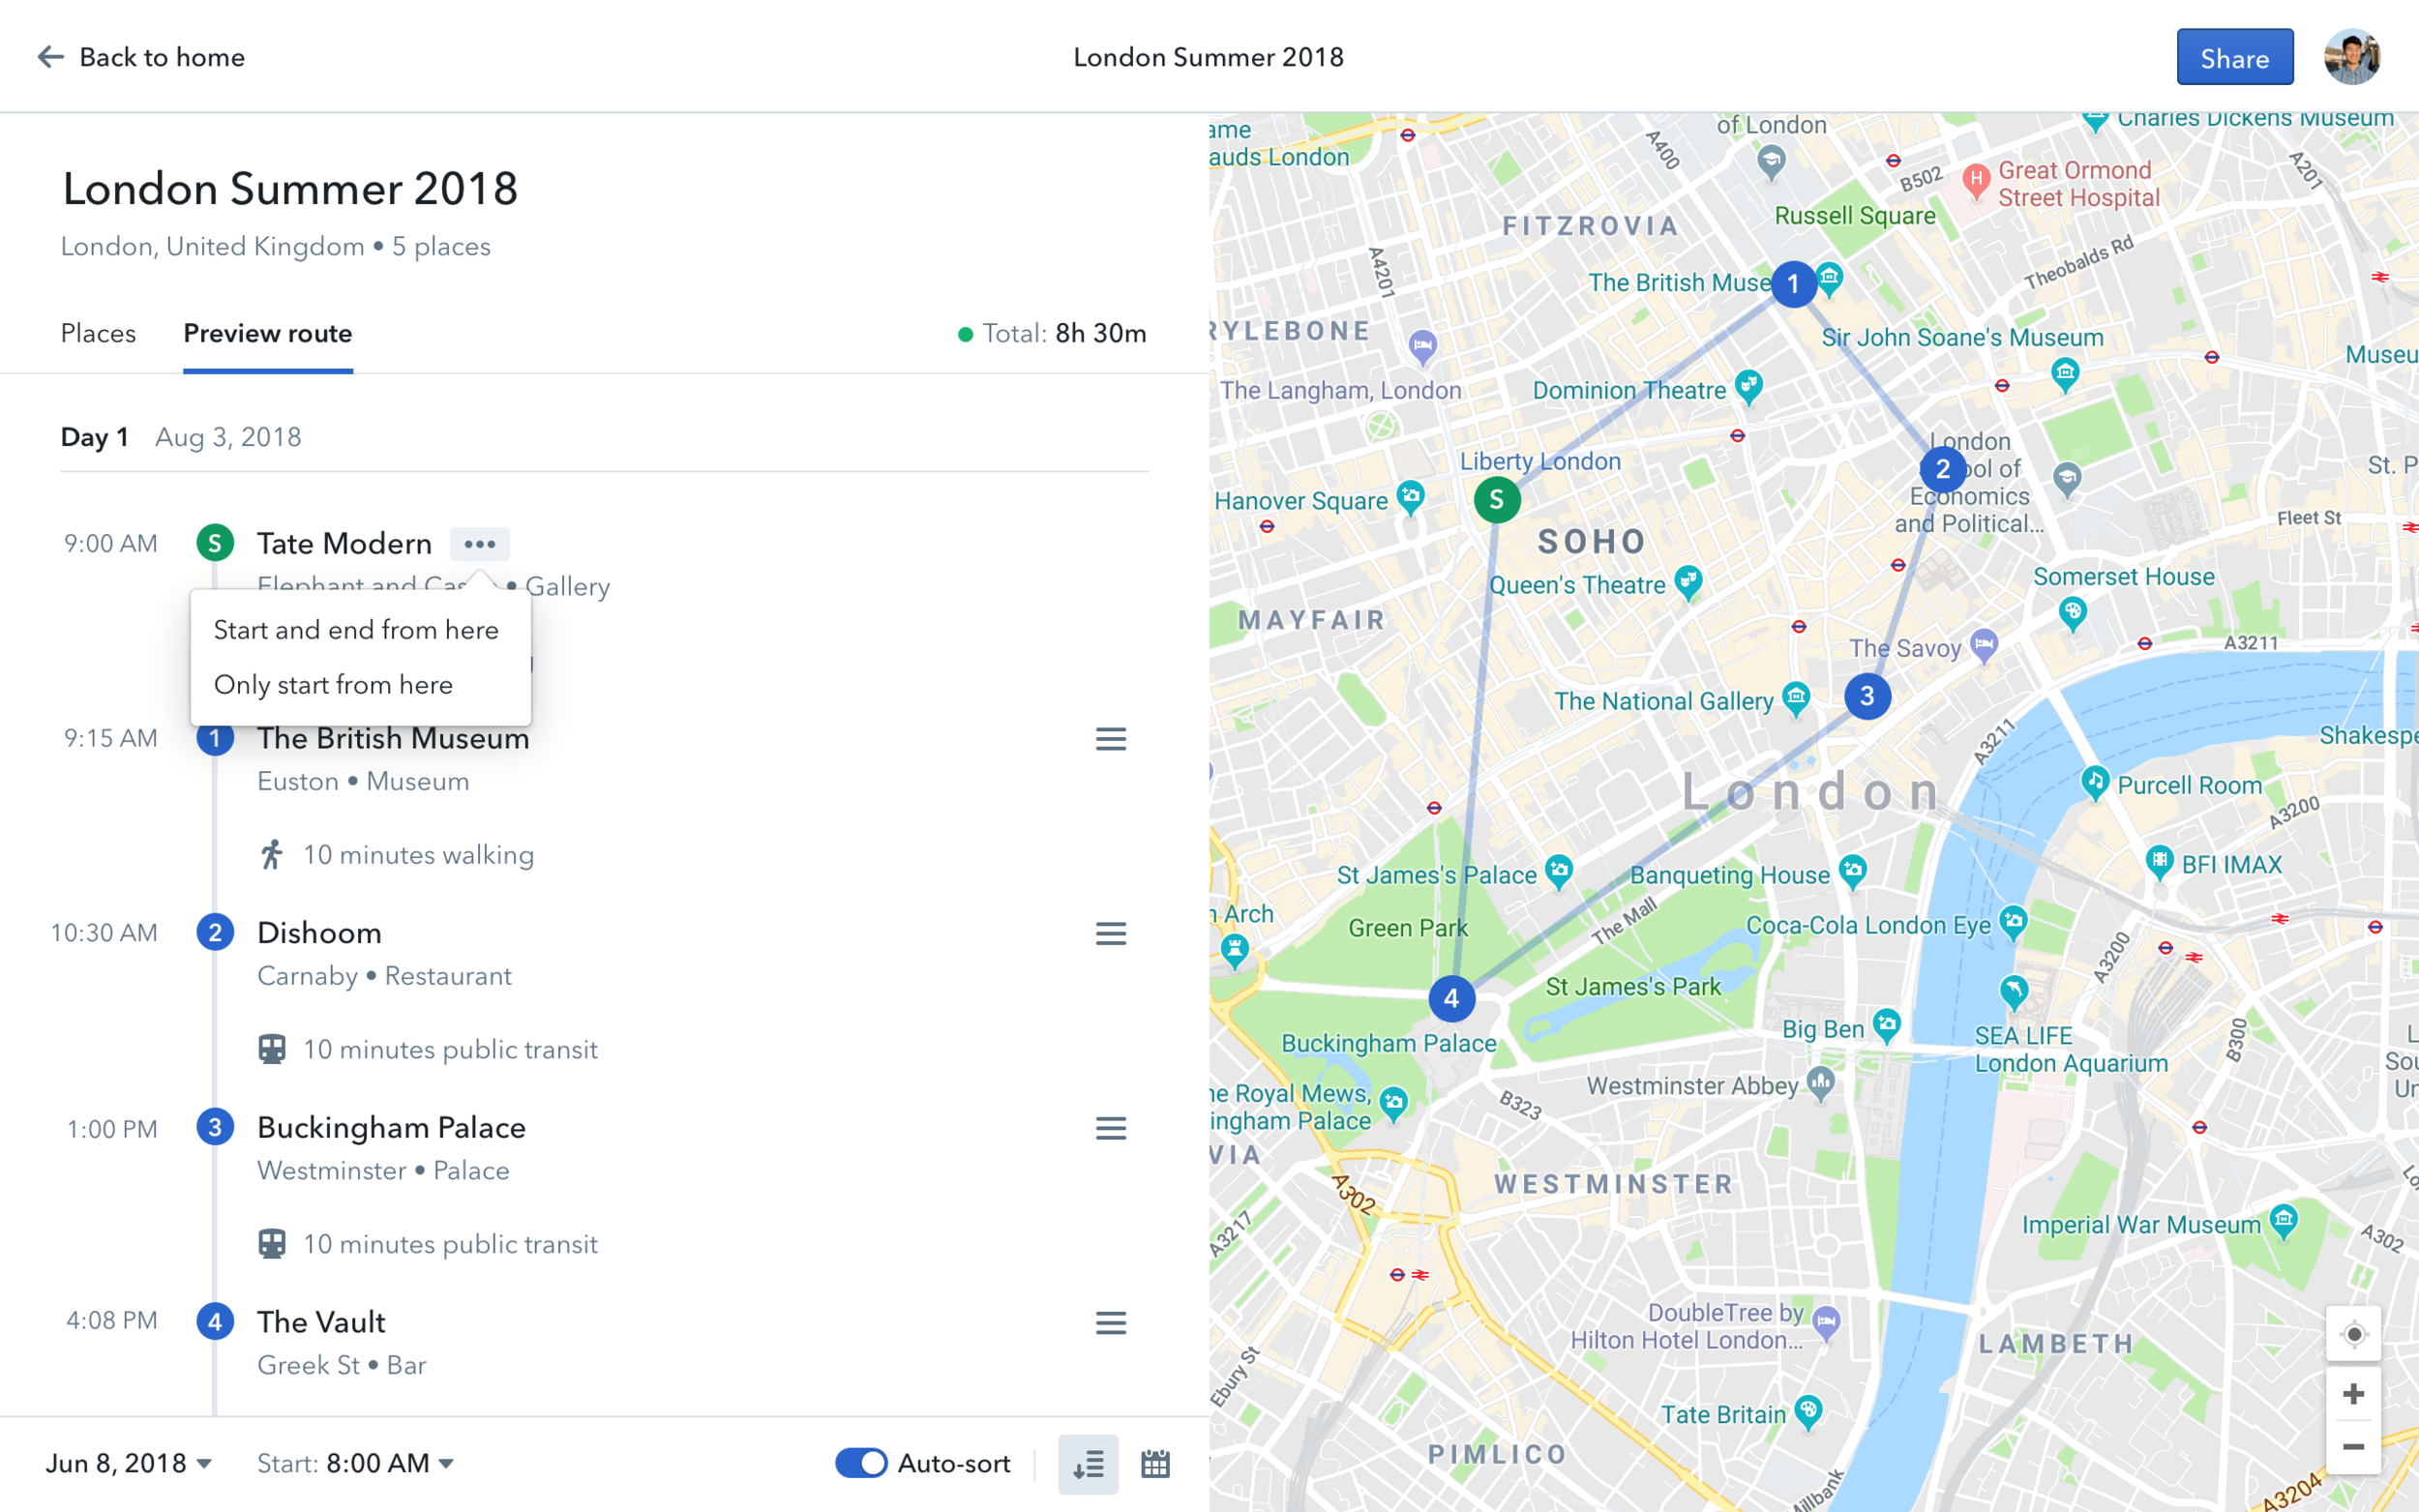2419x1512 pixels.
Task: Click the Tate Britain map pin
Action: point(1808,1412)
